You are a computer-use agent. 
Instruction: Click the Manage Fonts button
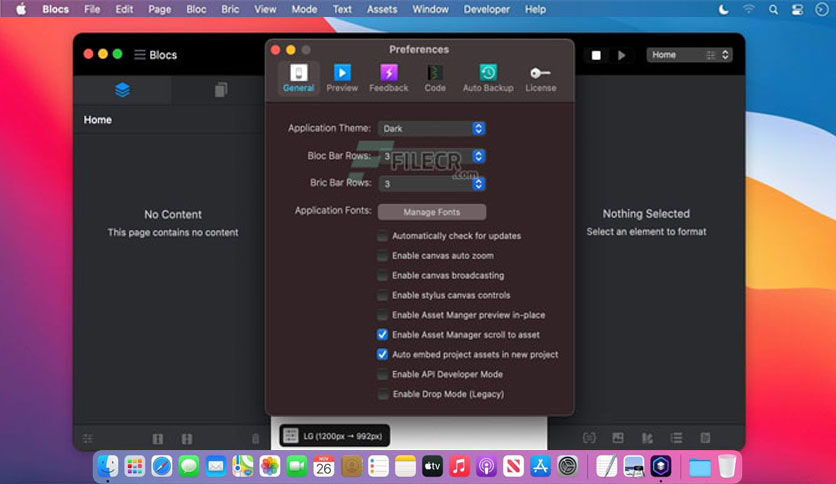pyautogui.click(x=431, y=212)
